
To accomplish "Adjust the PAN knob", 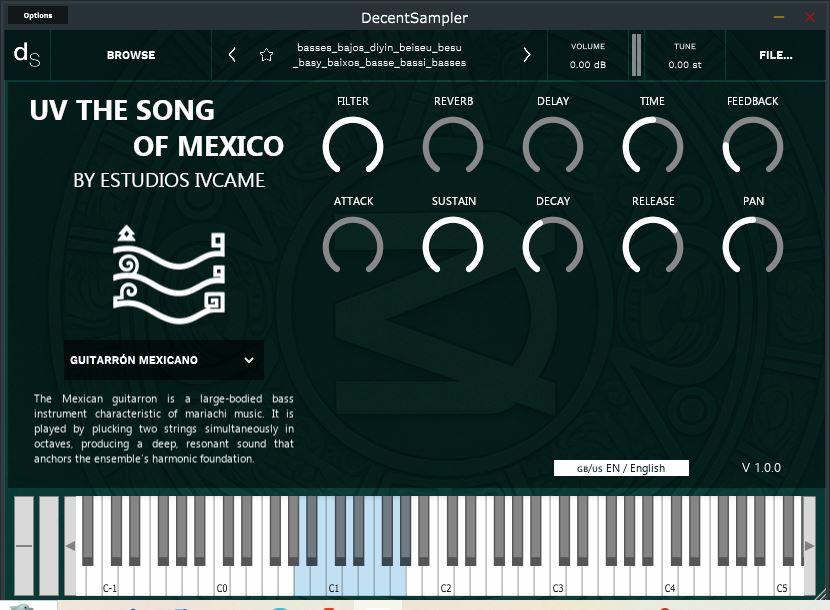I will tap(753, 247).
